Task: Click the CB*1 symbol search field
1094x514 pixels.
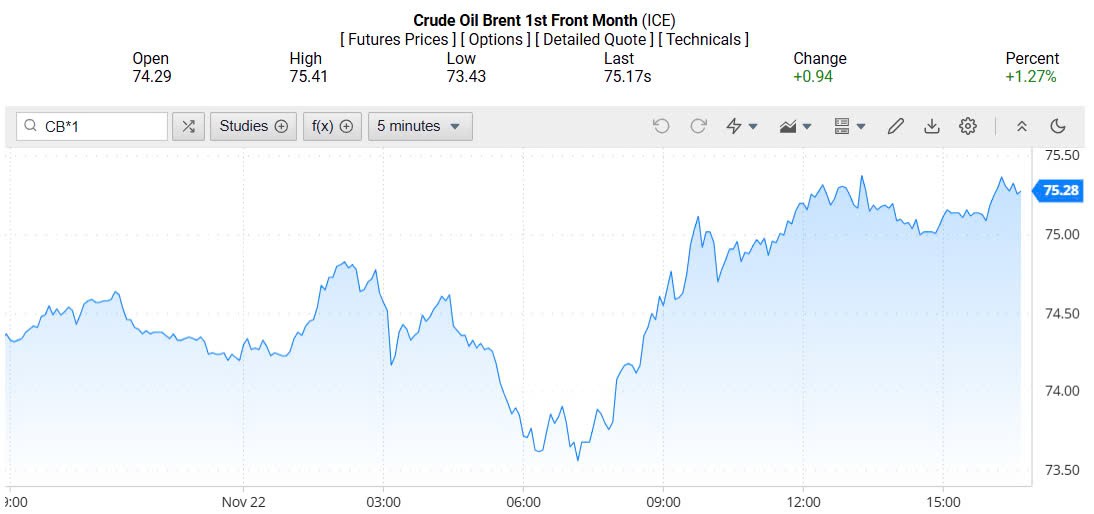Action: (x=100, y=126)
